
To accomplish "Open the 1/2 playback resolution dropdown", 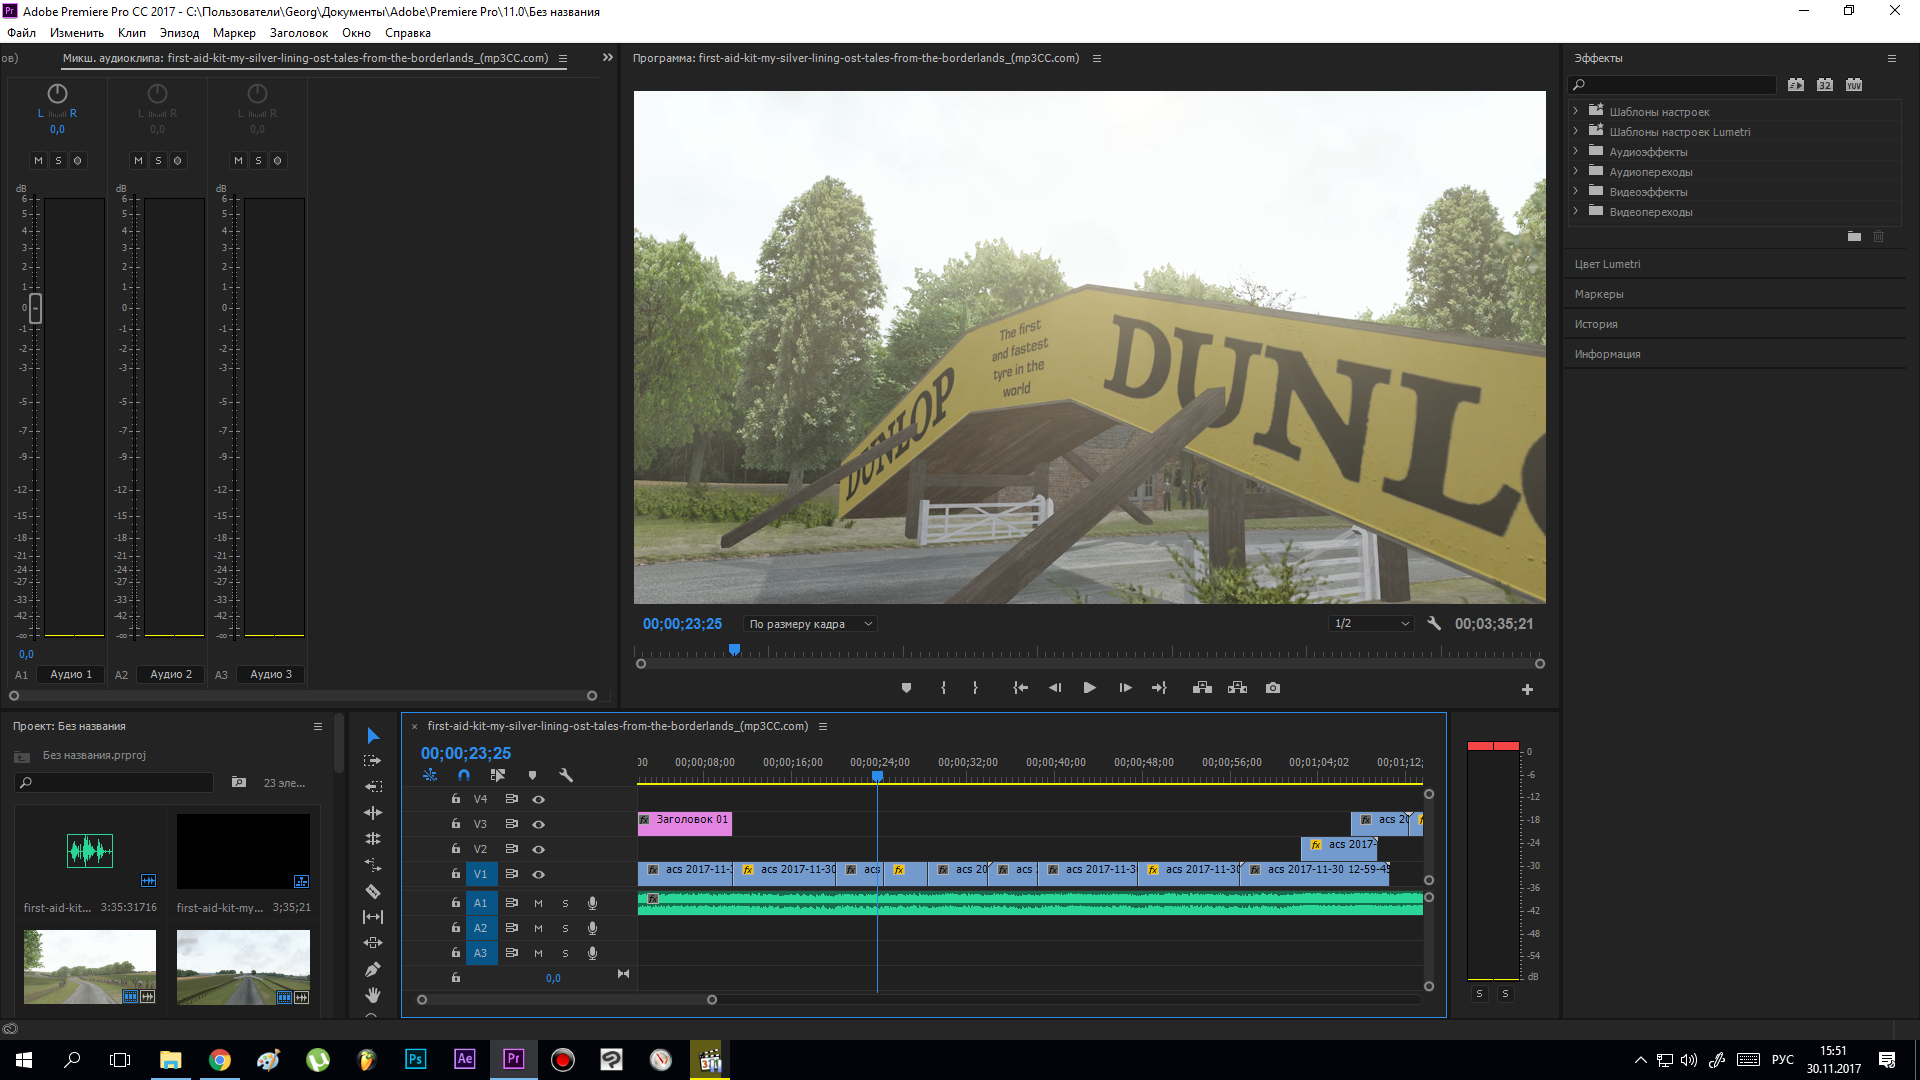I will click(x=1370, y=623).
